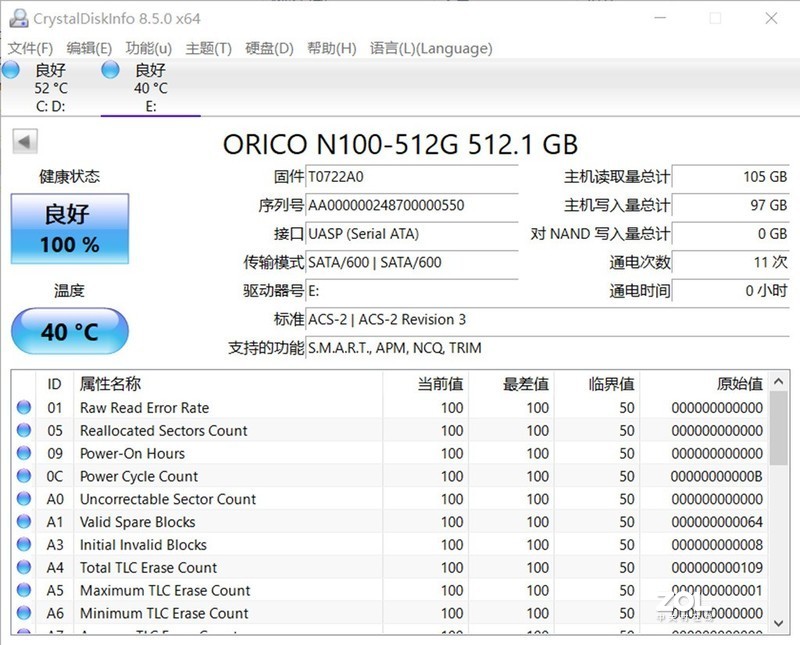Click the blue dot for Uncorrectable Sector Count
This screenshot has width=800, height=645.
(24, 499)
